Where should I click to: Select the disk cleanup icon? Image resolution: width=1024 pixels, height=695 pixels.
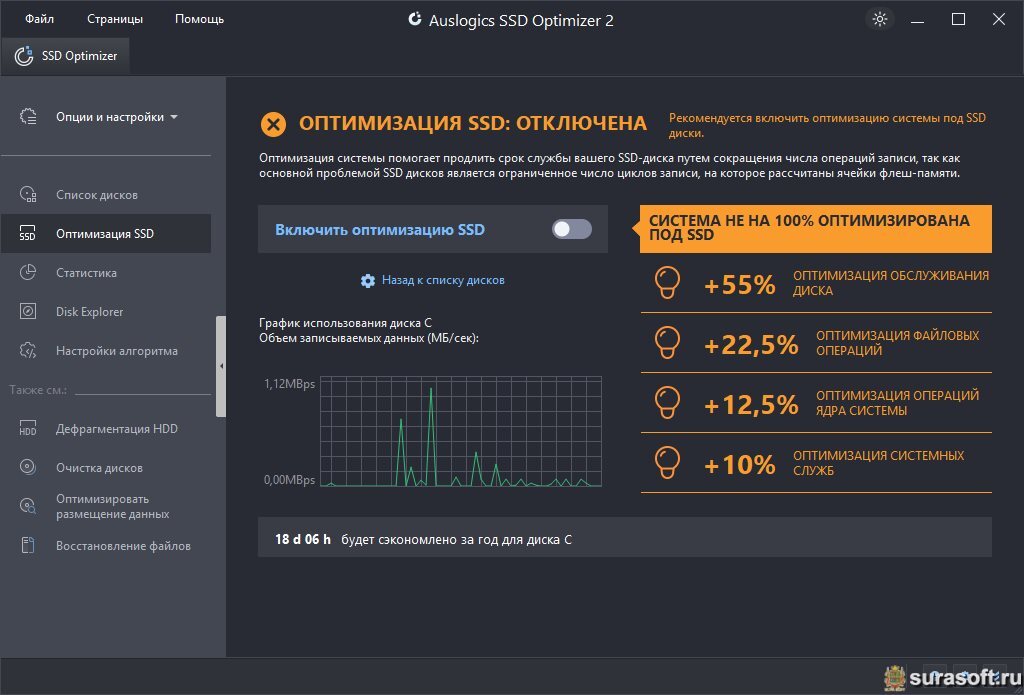(x=28, y=468)
